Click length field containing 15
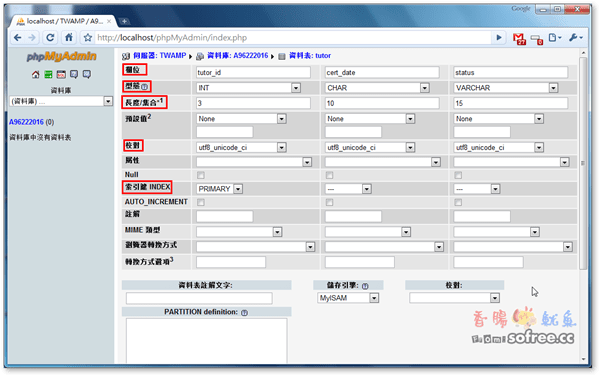Viewport: 600px width, 376px height. [x=511, y=103]
